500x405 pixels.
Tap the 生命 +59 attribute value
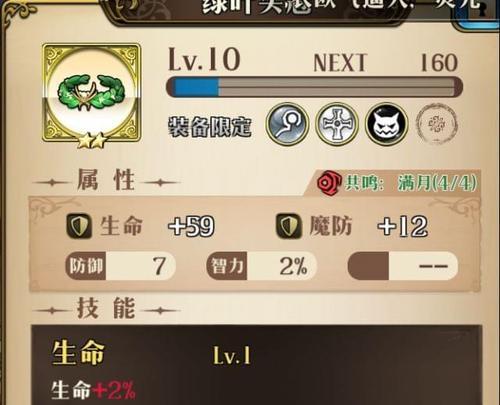point(191,226)
